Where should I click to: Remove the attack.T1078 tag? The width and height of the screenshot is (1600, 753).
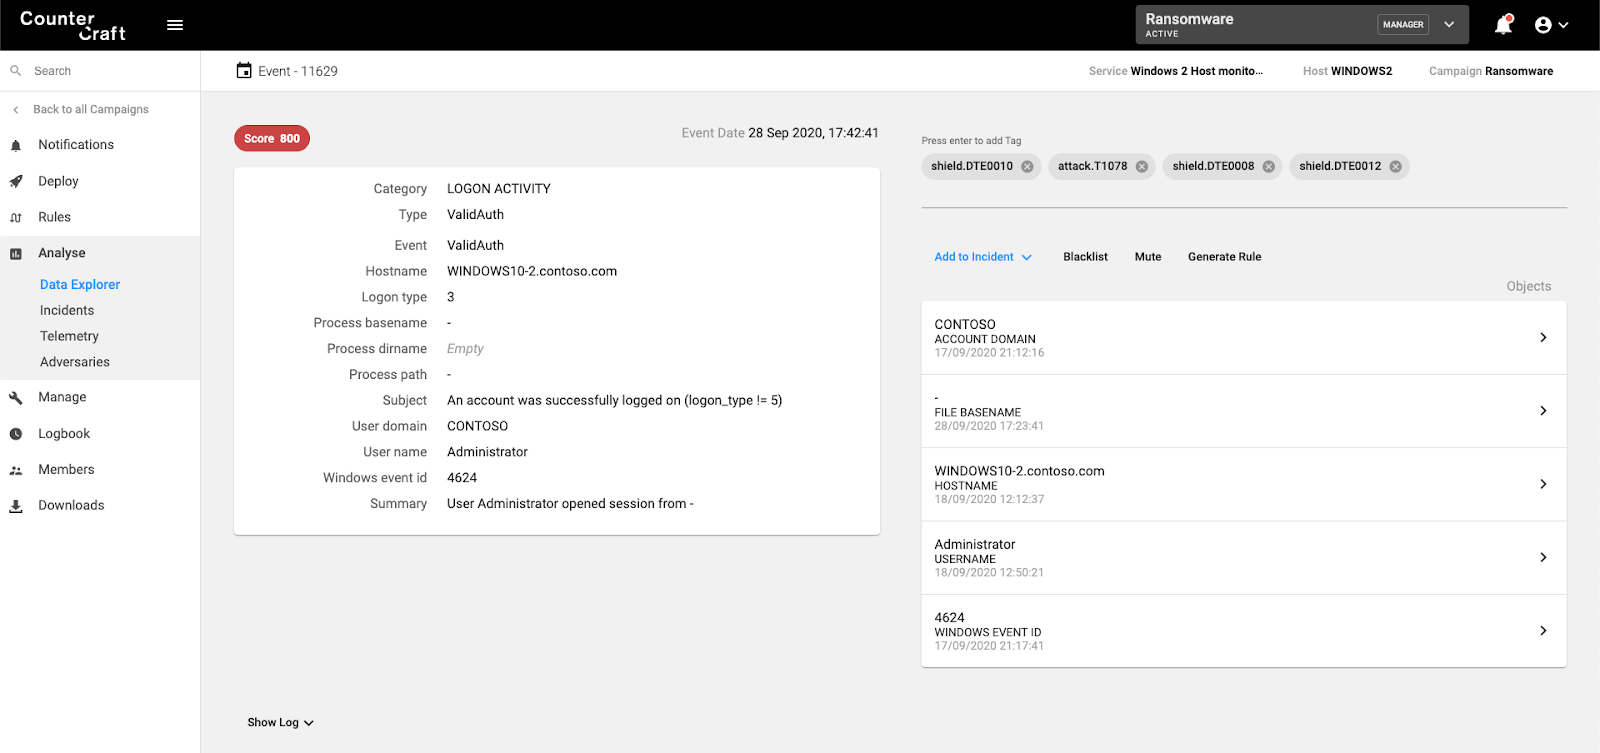pyautogui.click(x=1142, y=167)
